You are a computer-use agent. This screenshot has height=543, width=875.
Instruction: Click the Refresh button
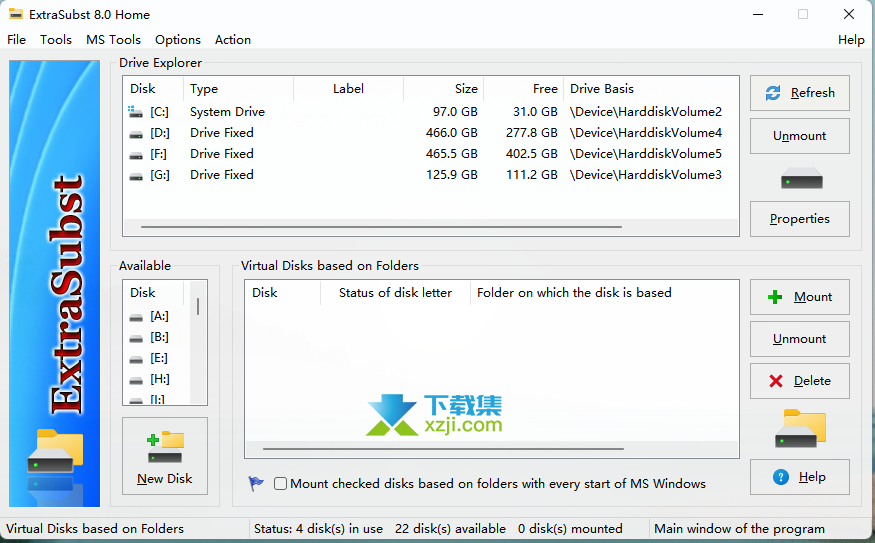(x=800, y=93)
